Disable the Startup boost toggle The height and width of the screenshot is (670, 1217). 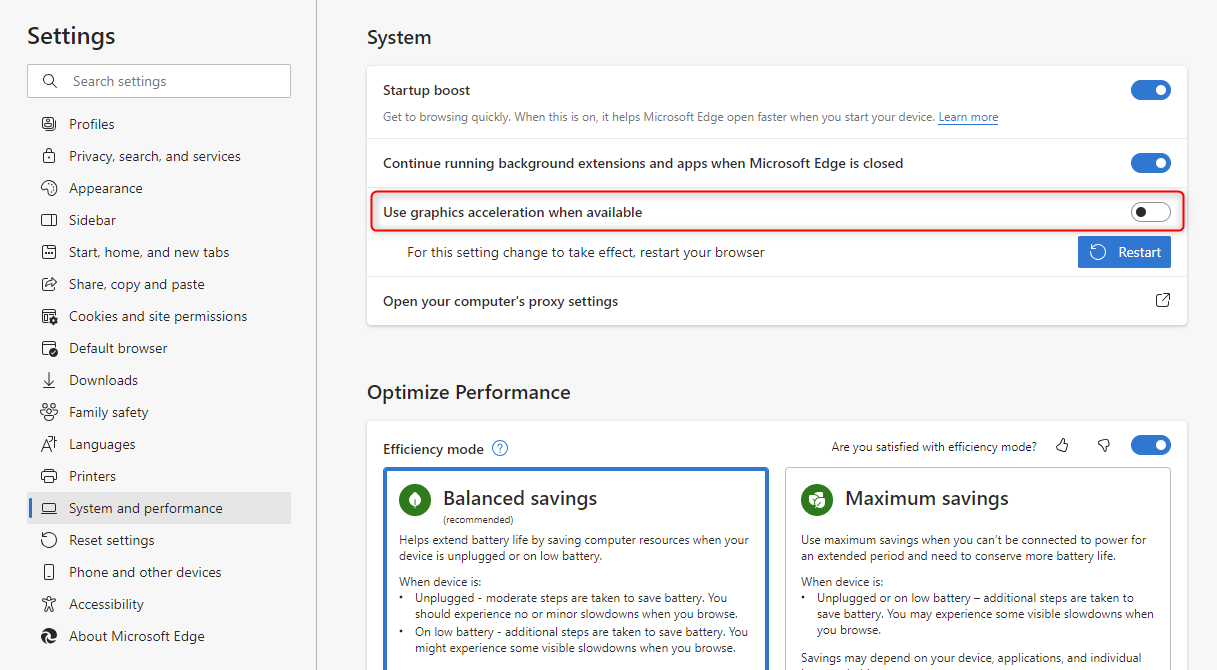point(1150,89)
